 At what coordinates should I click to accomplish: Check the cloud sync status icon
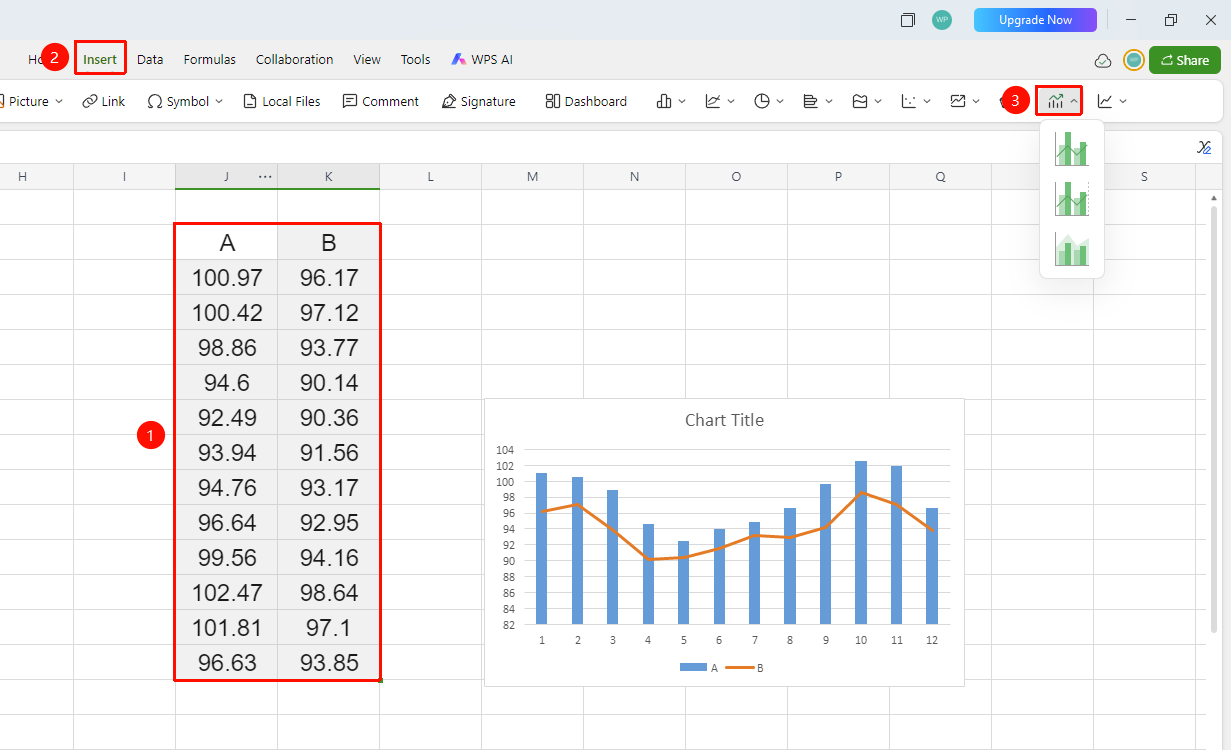pyautogui.click(x=1103, y=60)
